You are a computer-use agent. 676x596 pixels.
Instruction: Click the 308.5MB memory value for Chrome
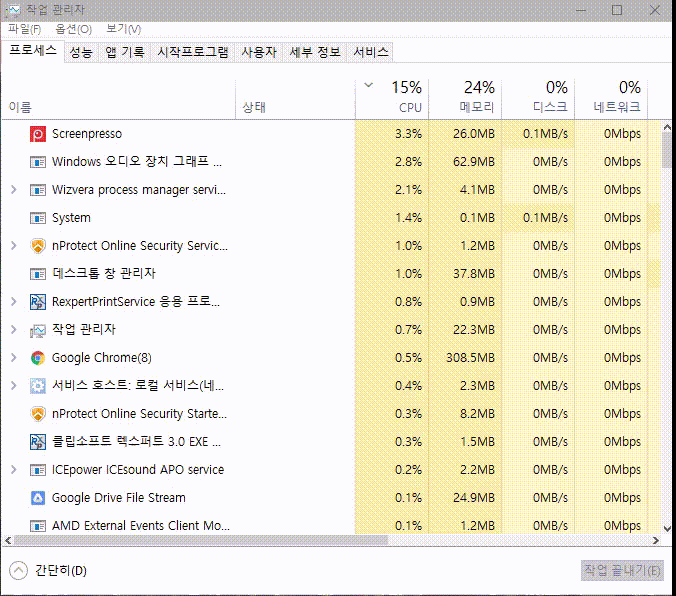coord(470,358)
